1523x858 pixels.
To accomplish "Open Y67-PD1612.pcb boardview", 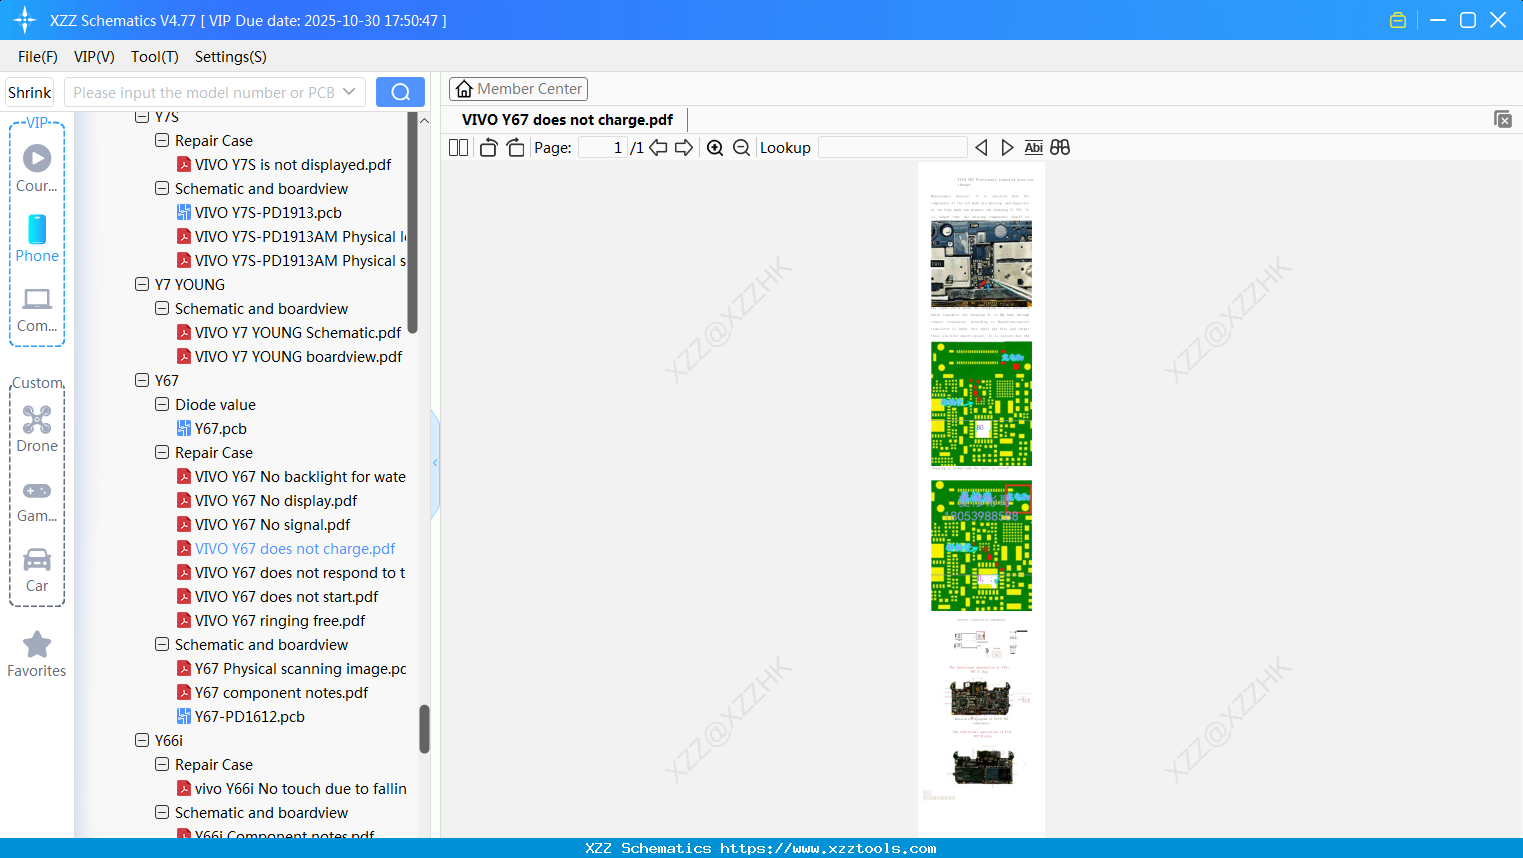I will pos(249,717).
